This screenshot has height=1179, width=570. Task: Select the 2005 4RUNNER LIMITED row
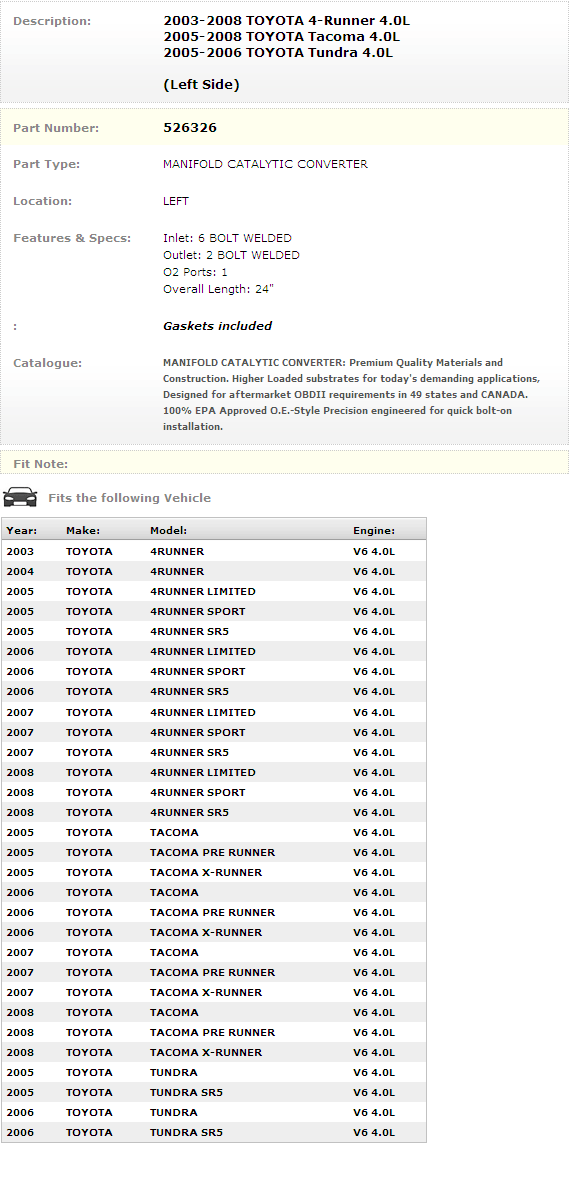(x=214, y=591)
